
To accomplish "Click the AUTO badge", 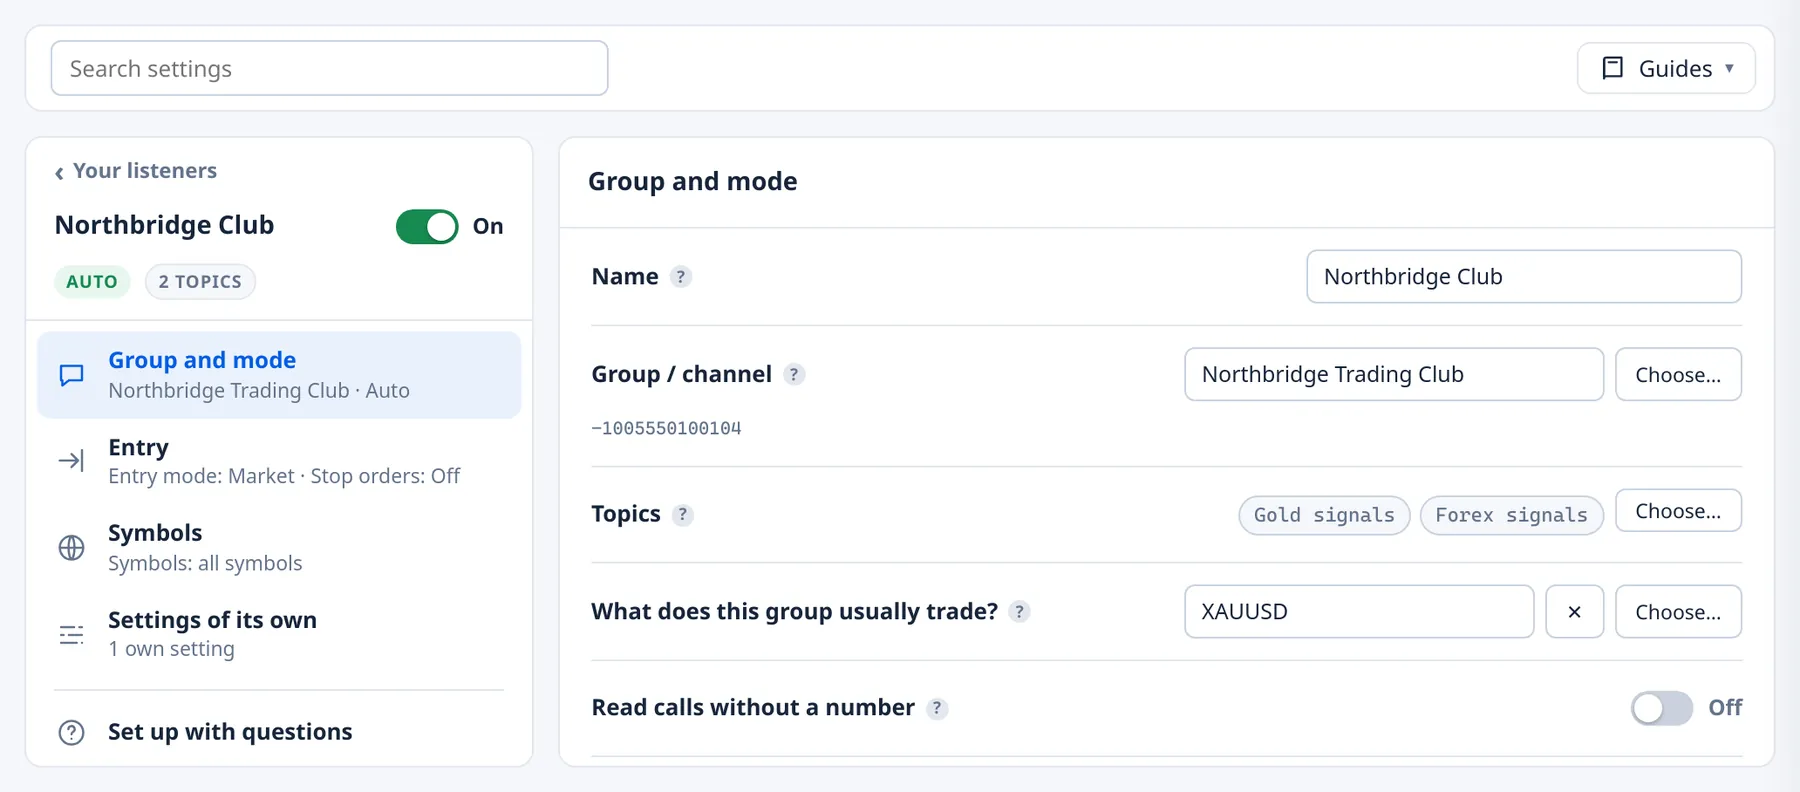I will click(x=92, y=282).
